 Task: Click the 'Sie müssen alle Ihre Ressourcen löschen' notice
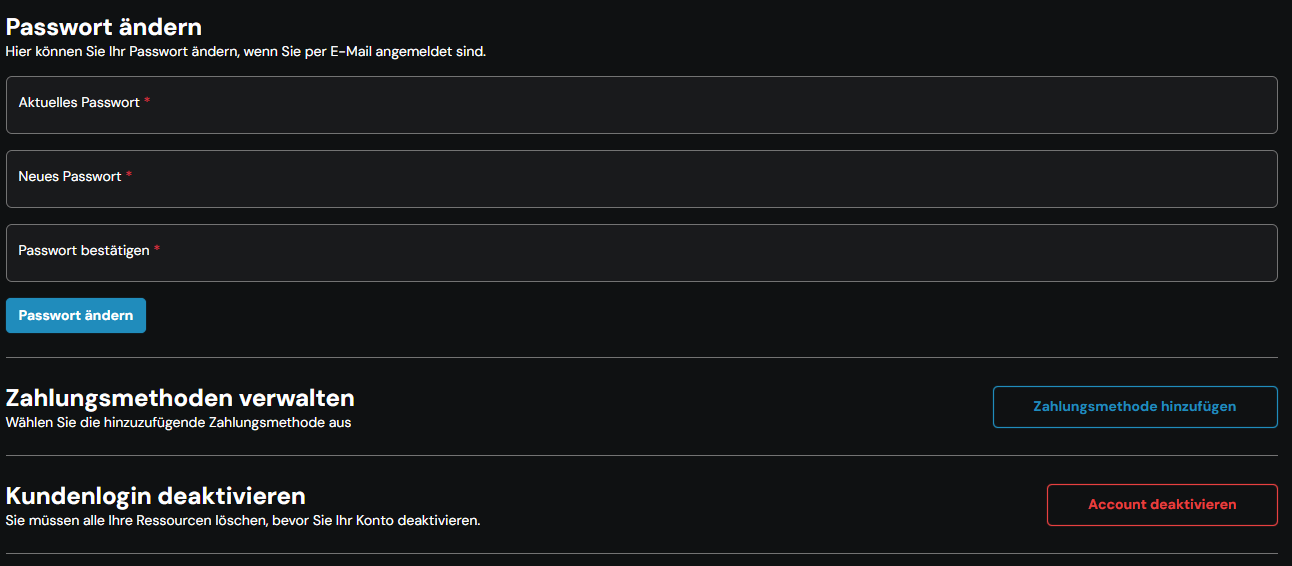(243, 520)
